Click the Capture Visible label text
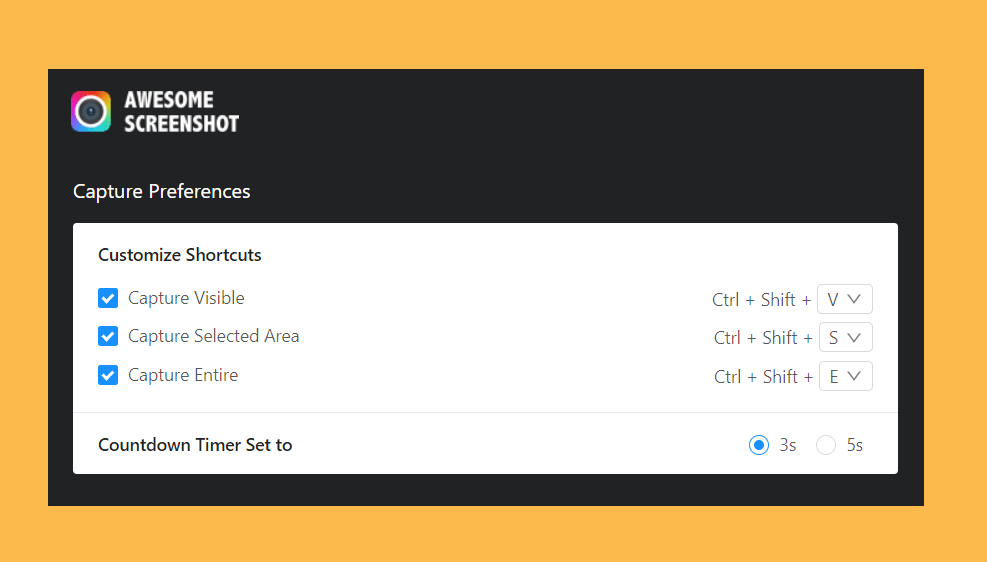Viewport: 987px width, 562px height. [186, 298]
